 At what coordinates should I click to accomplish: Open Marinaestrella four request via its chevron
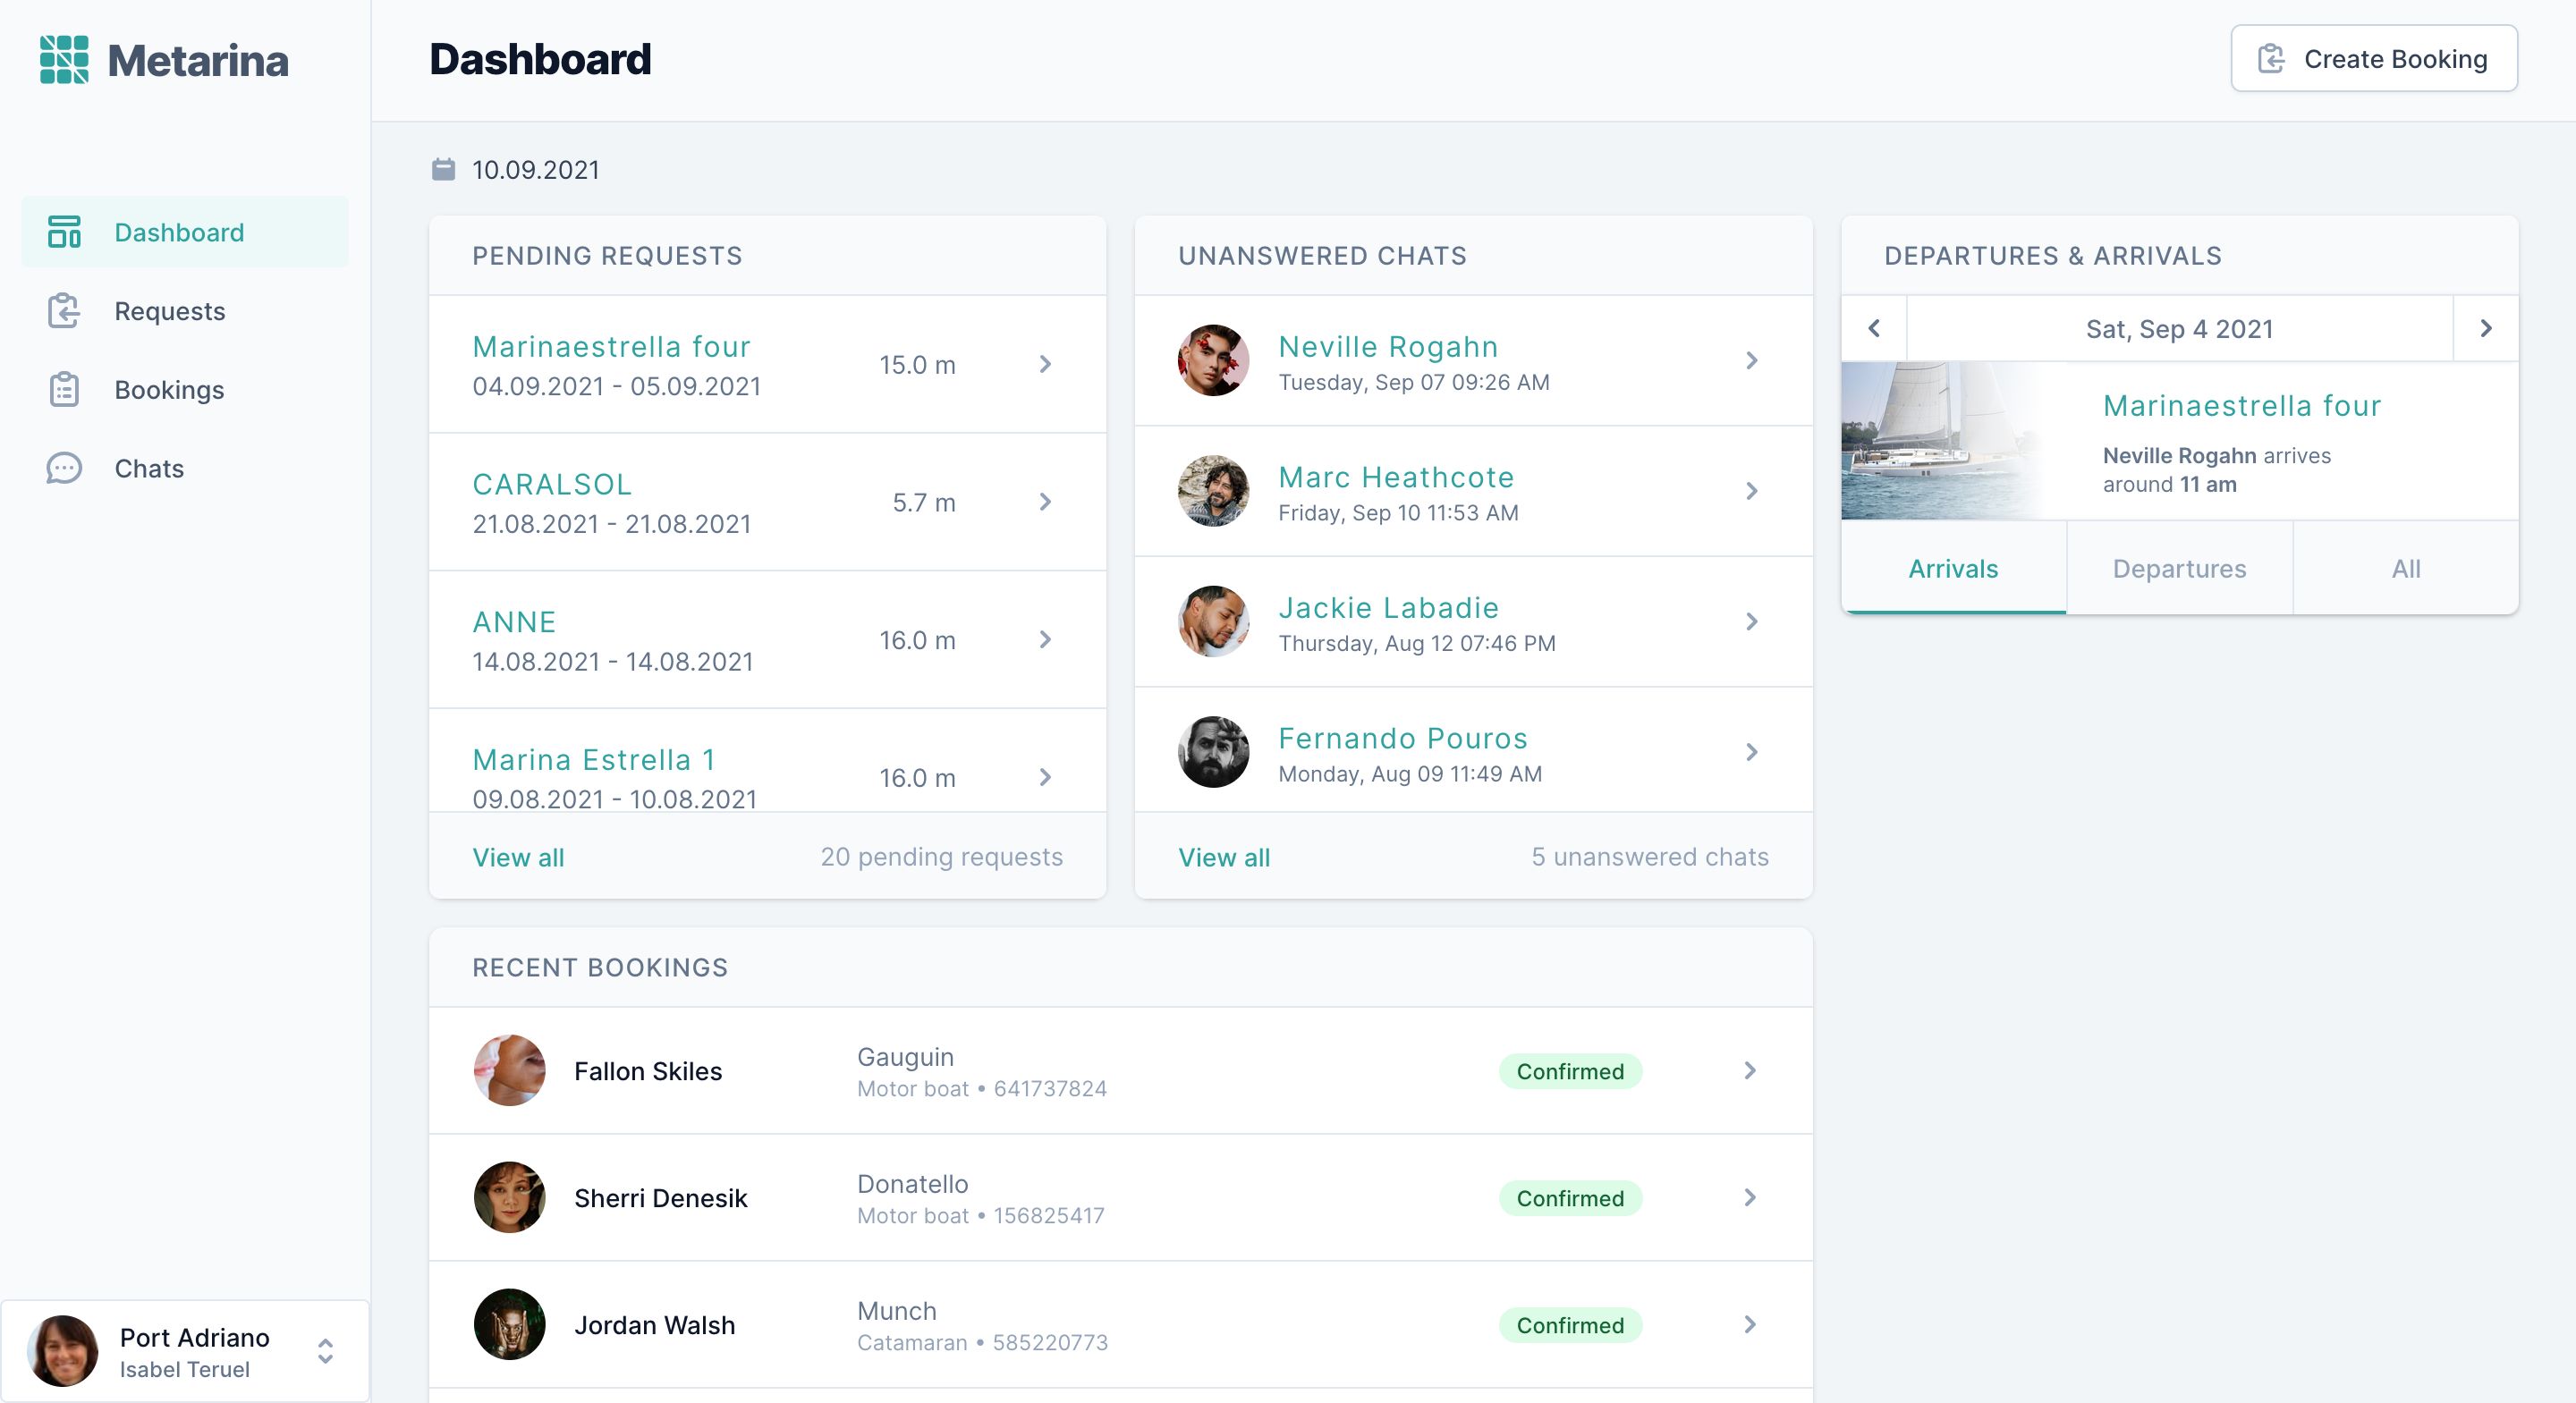(x=1045, y=364)
